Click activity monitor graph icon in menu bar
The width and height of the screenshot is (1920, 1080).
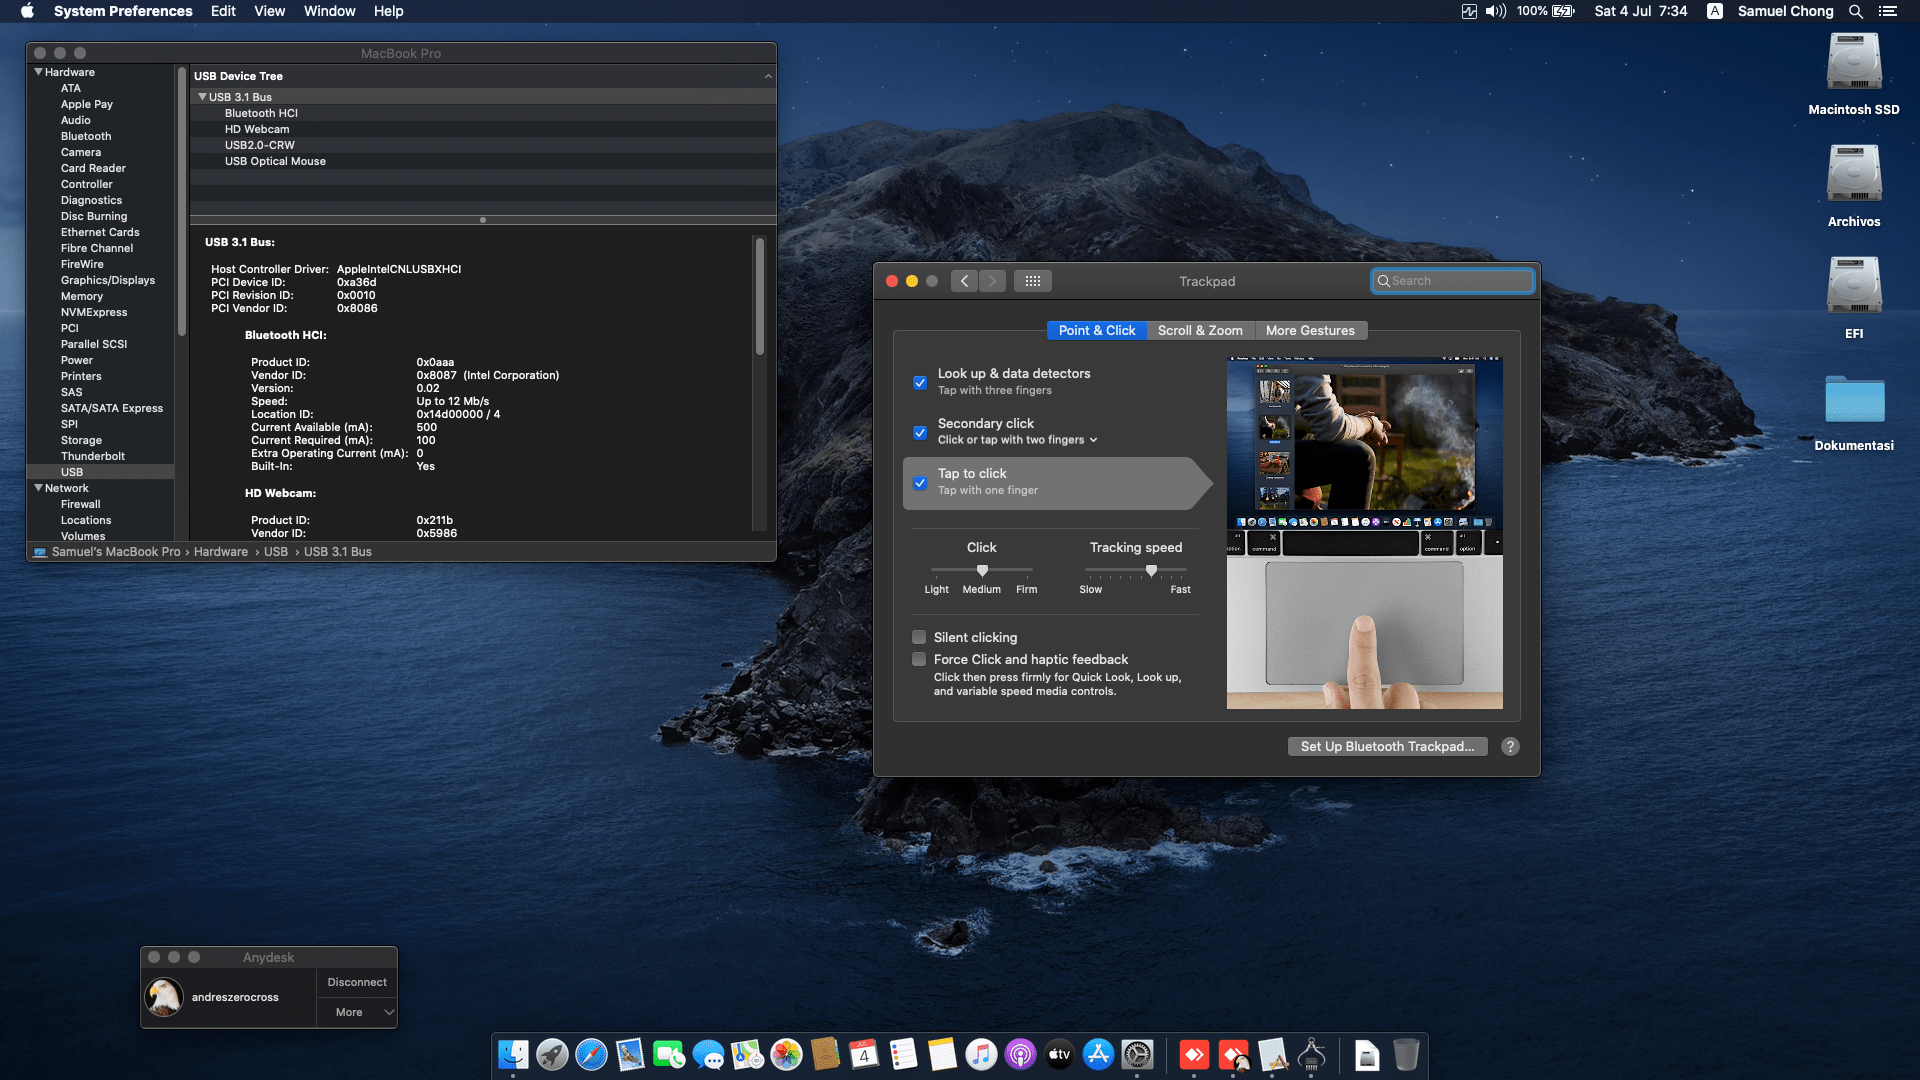point(1469,11)
